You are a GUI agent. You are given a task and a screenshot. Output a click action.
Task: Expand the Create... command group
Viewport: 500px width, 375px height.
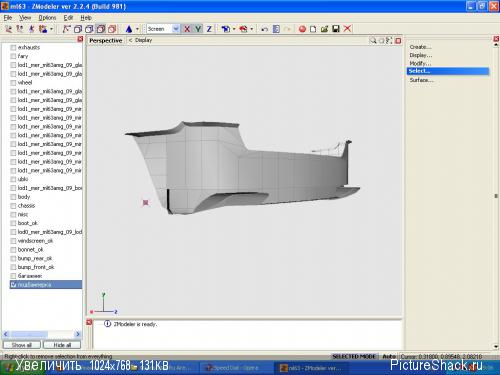pyautogui.click(x=420, y=47)
